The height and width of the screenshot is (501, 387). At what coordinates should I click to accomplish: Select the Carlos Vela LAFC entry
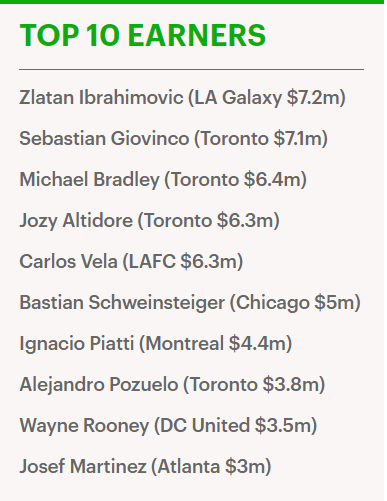(131, 262)
